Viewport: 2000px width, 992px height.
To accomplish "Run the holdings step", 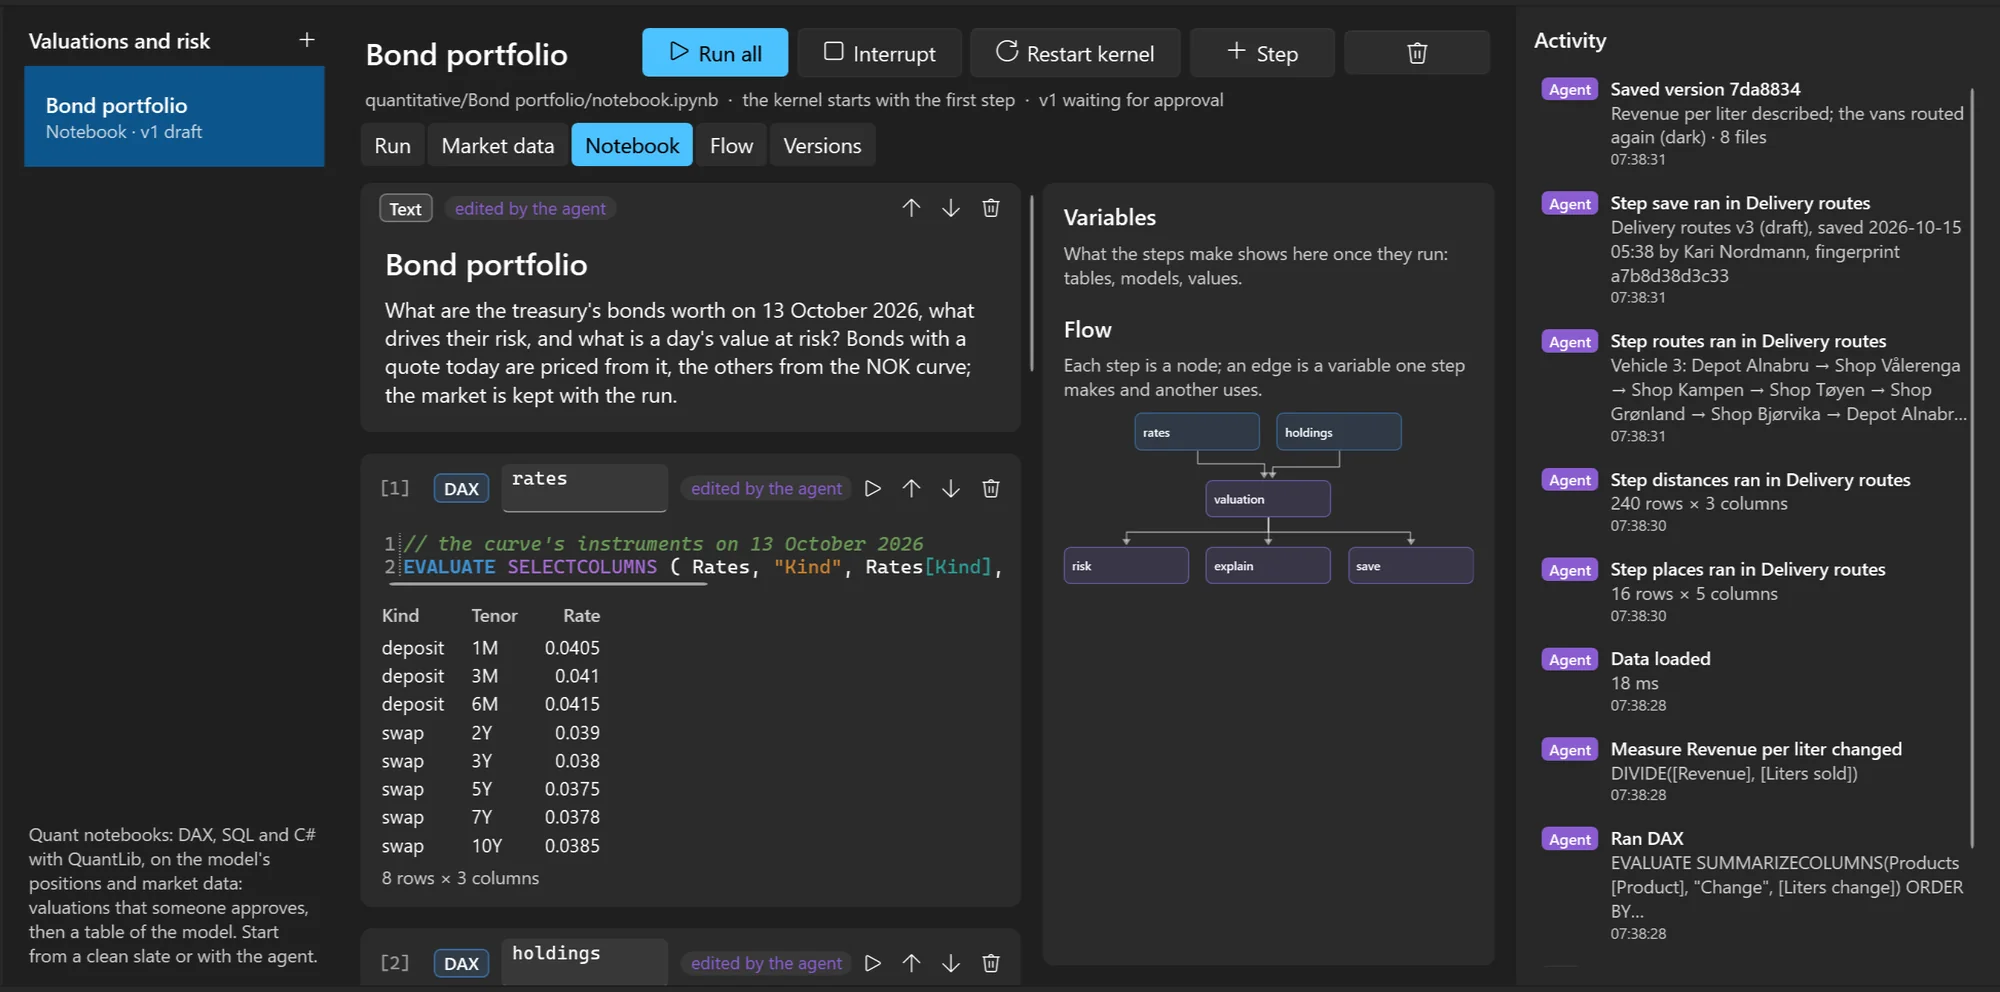I will click(873, 963).
